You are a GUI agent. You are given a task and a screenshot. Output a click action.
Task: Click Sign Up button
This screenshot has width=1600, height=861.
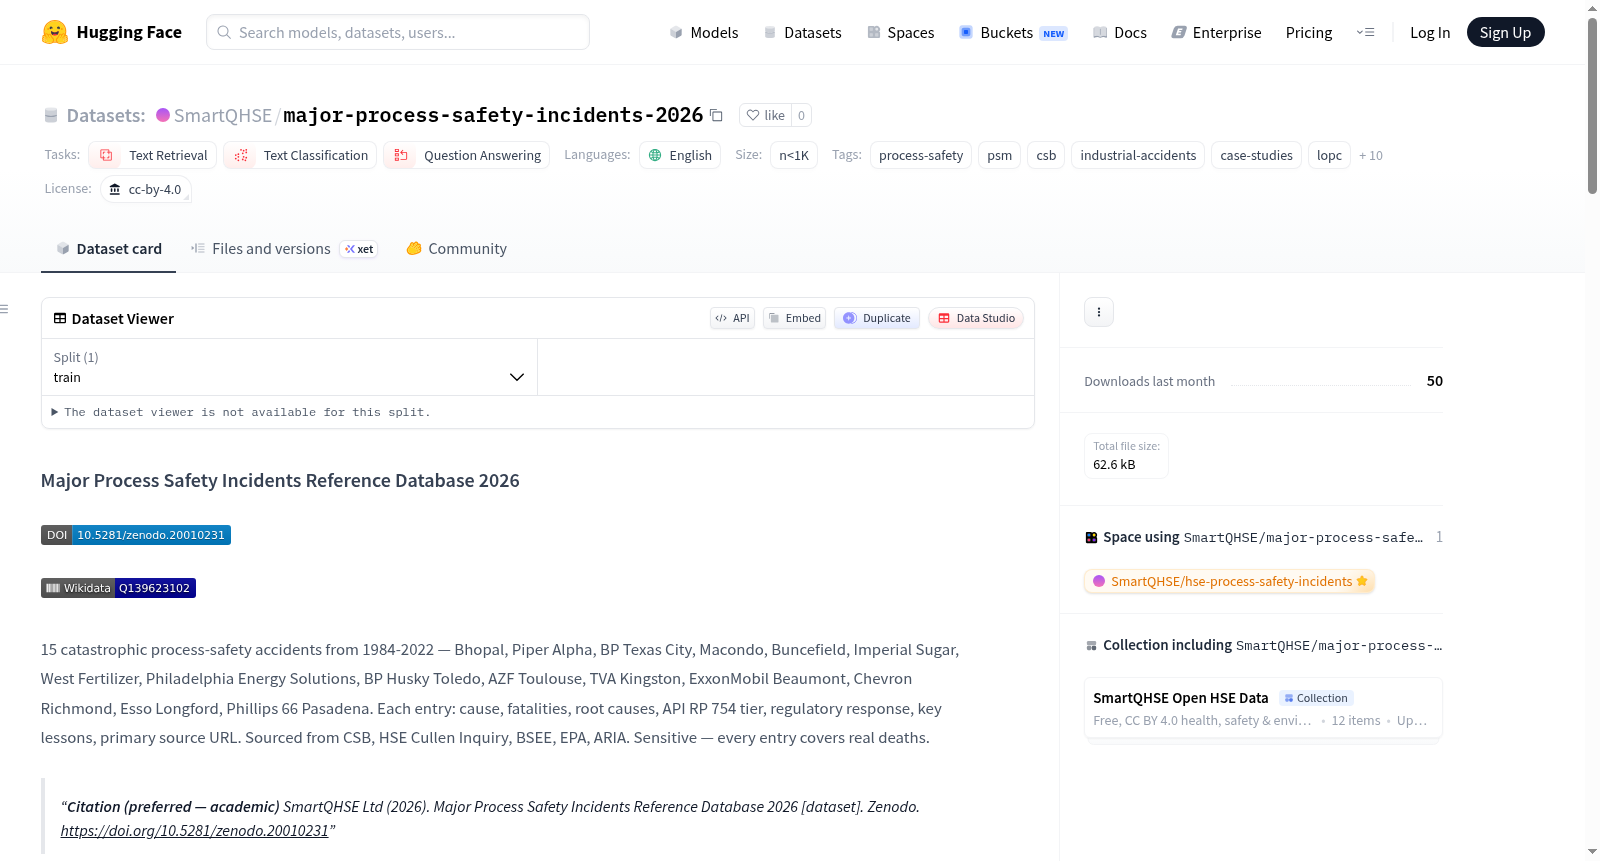coord(1506,32)
